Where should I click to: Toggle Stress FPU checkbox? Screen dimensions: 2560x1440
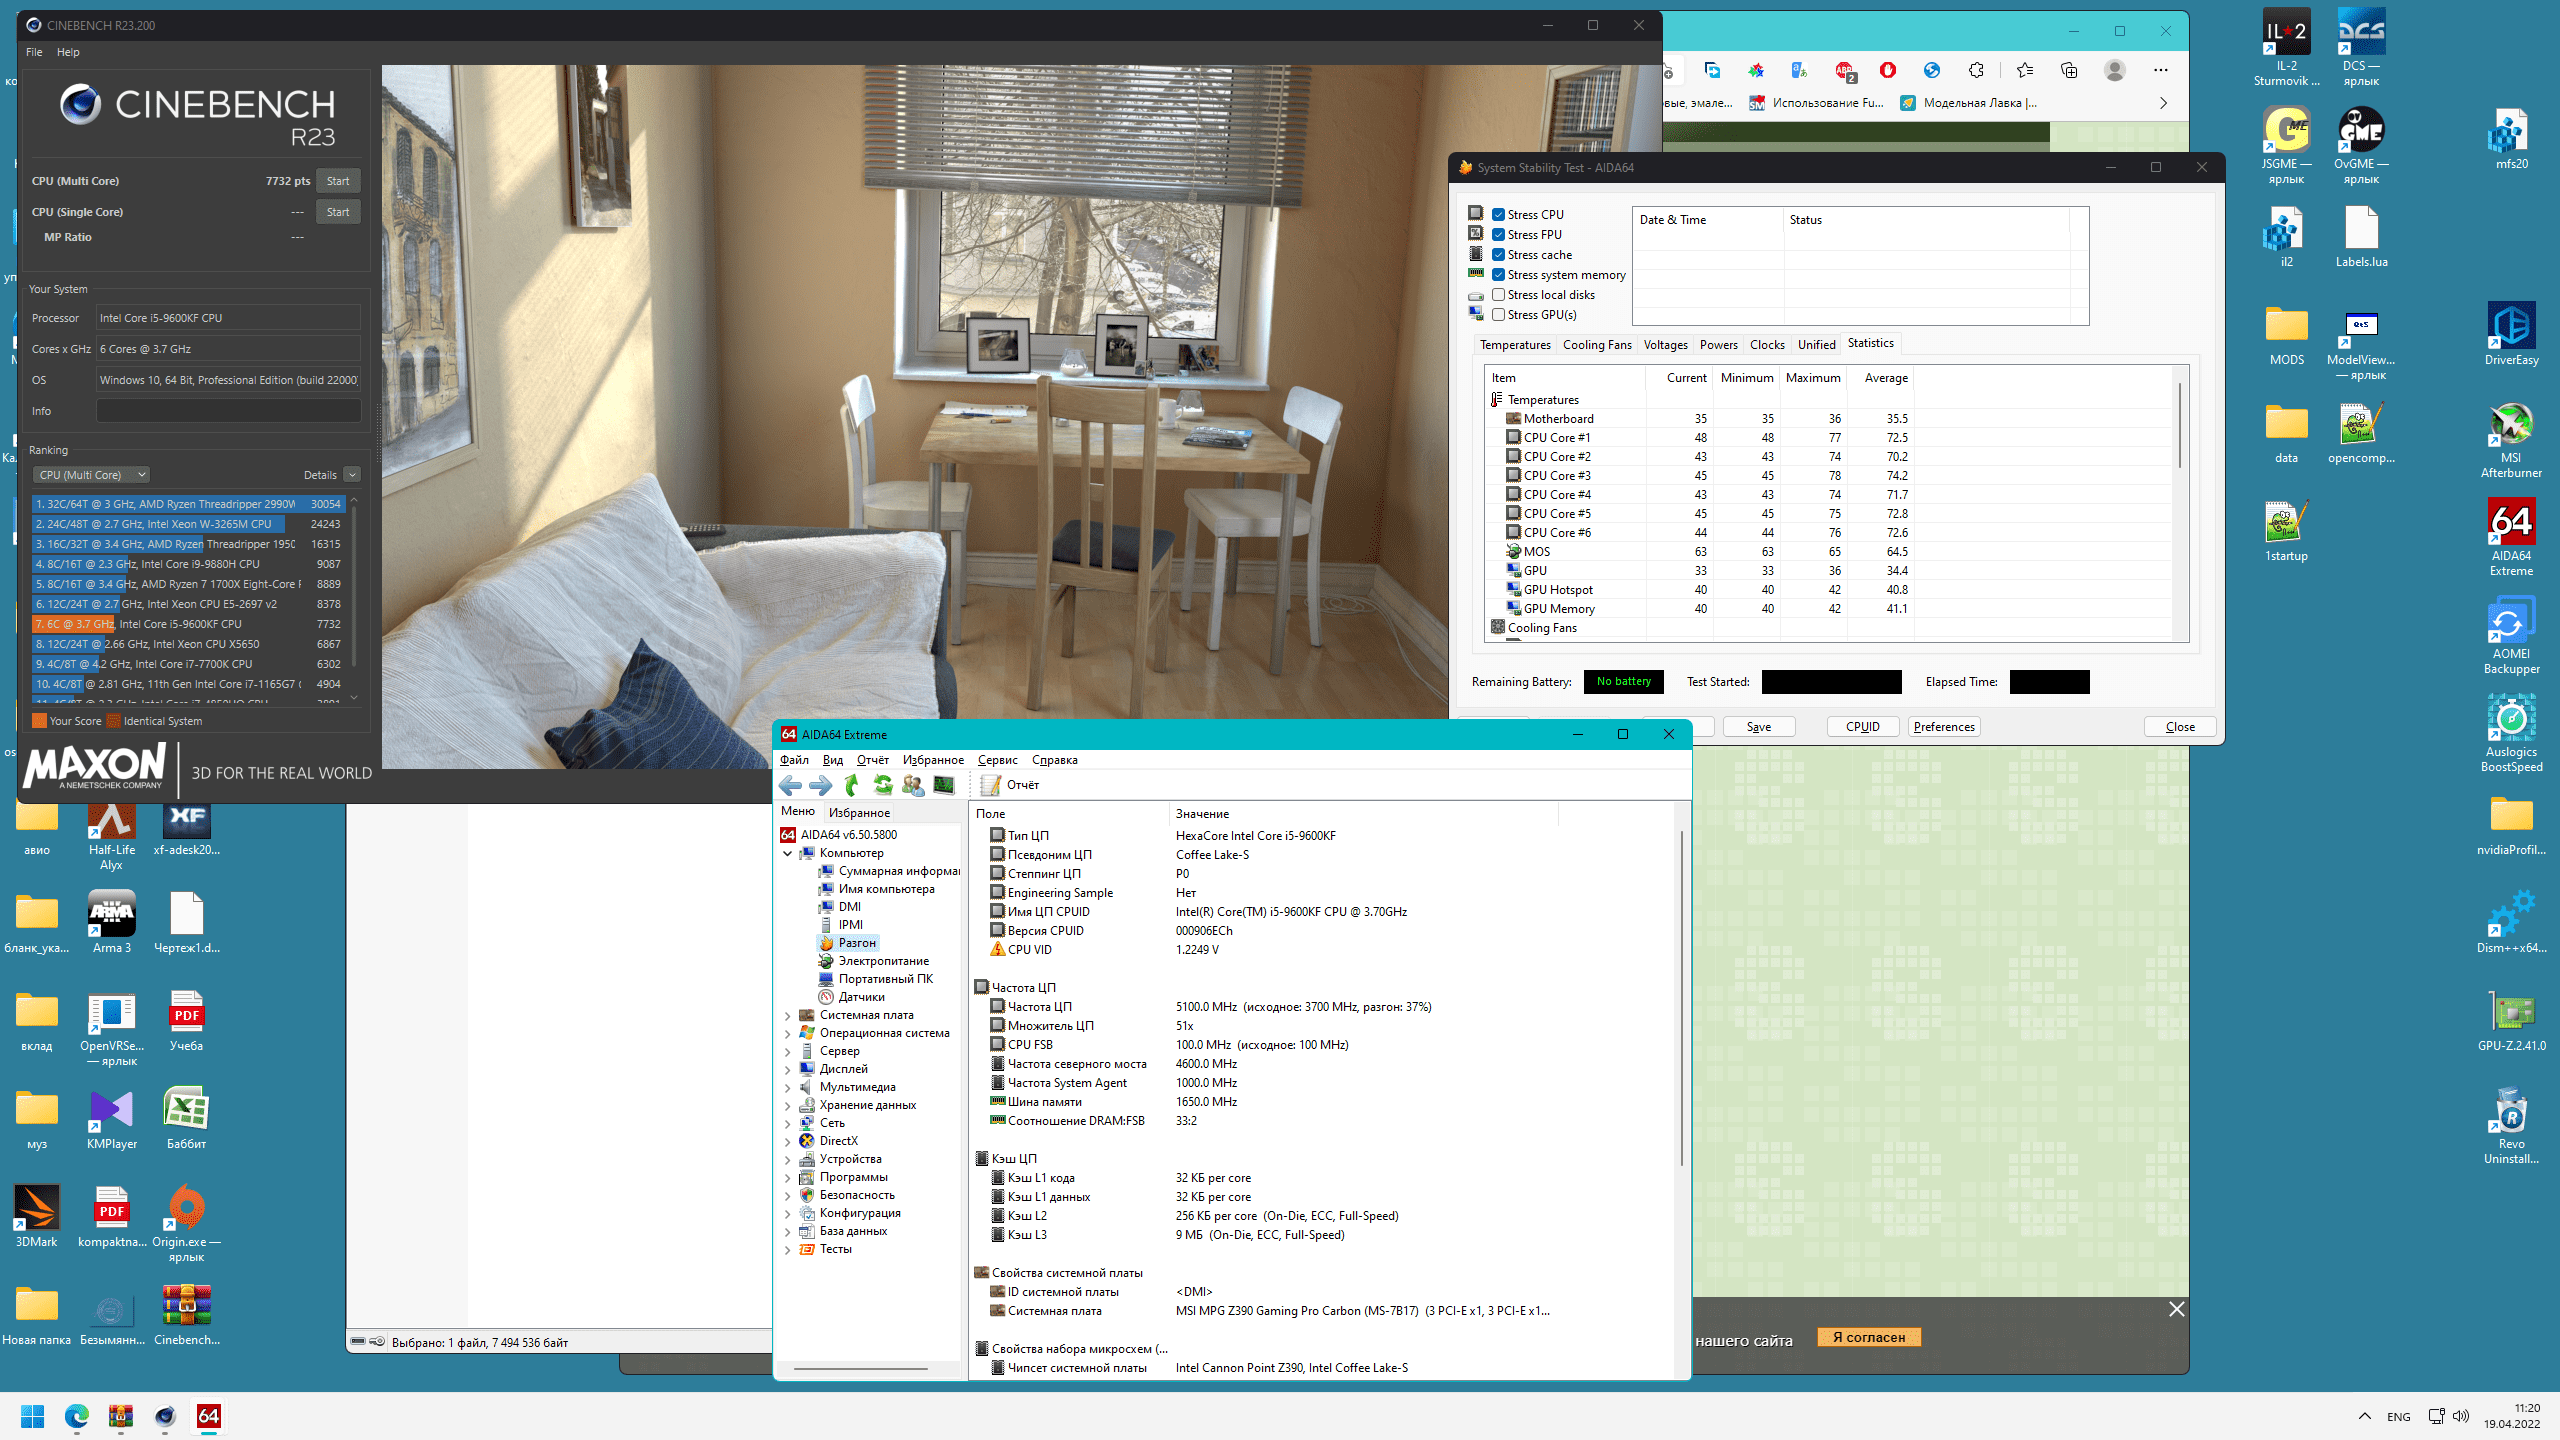(1499, 235)
